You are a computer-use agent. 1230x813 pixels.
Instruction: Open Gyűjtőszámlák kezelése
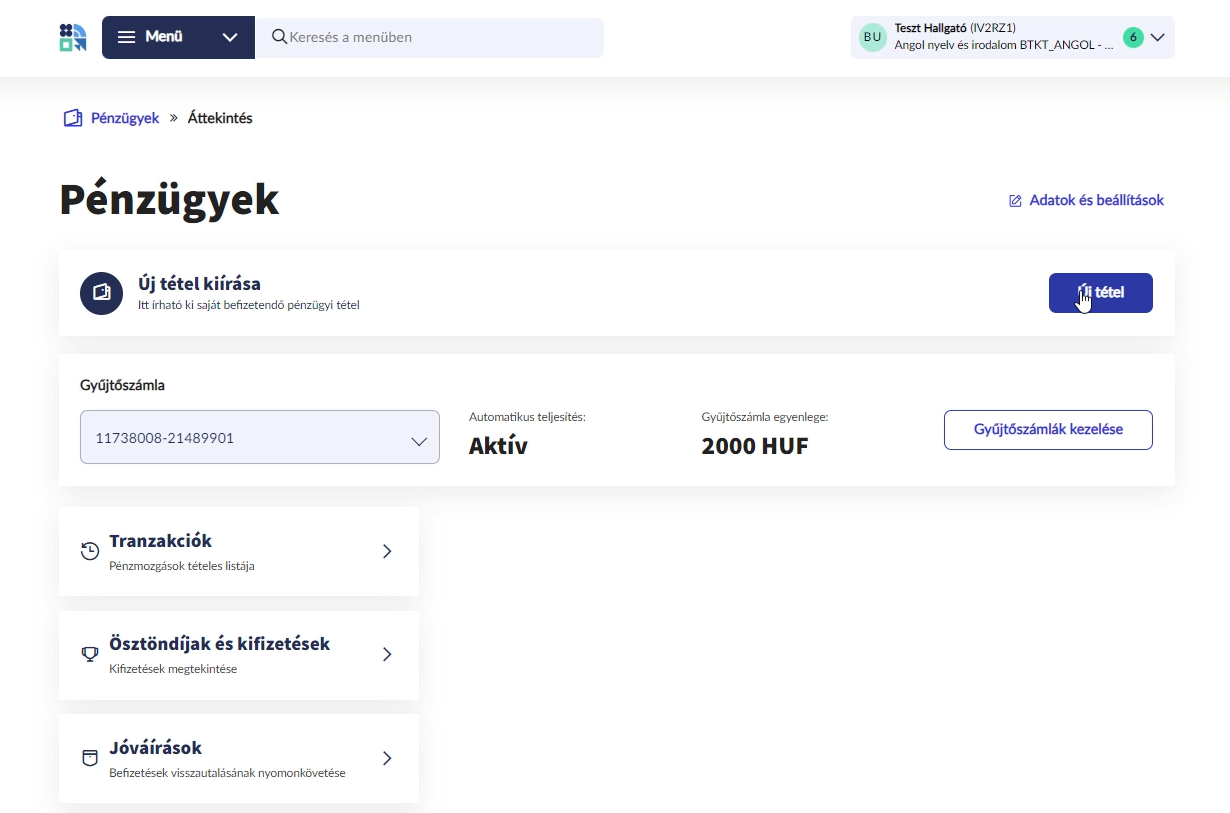pyautogui.click(x=1048, y=429)
